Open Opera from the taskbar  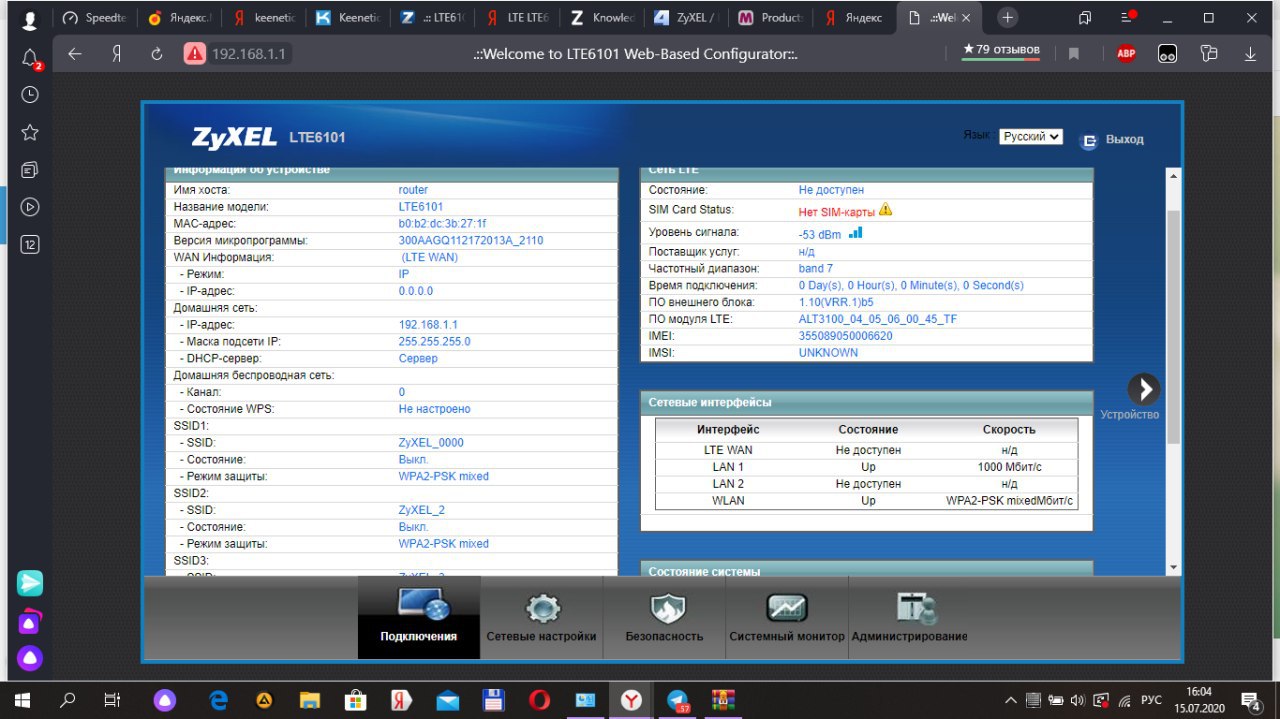tap(539, 700)
